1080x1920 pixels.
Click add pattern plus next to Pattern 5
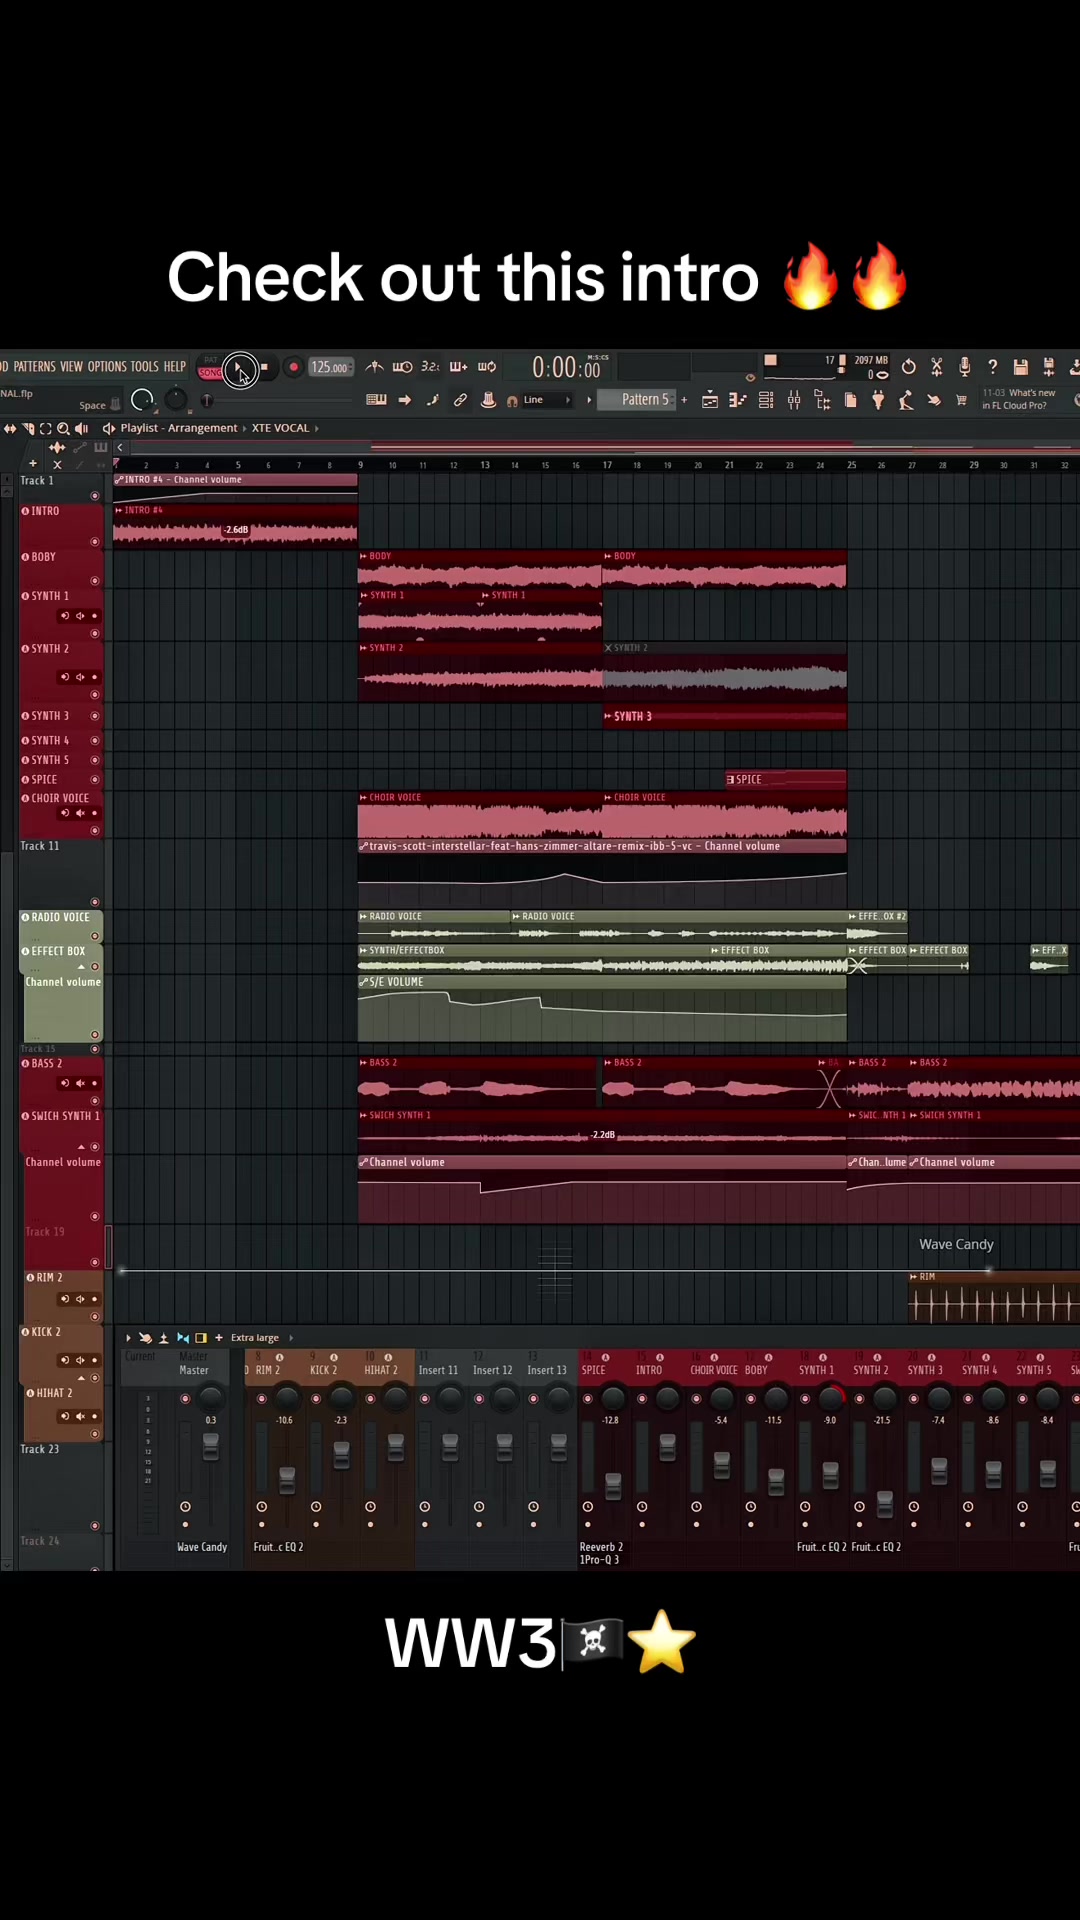tap(684, 400)
